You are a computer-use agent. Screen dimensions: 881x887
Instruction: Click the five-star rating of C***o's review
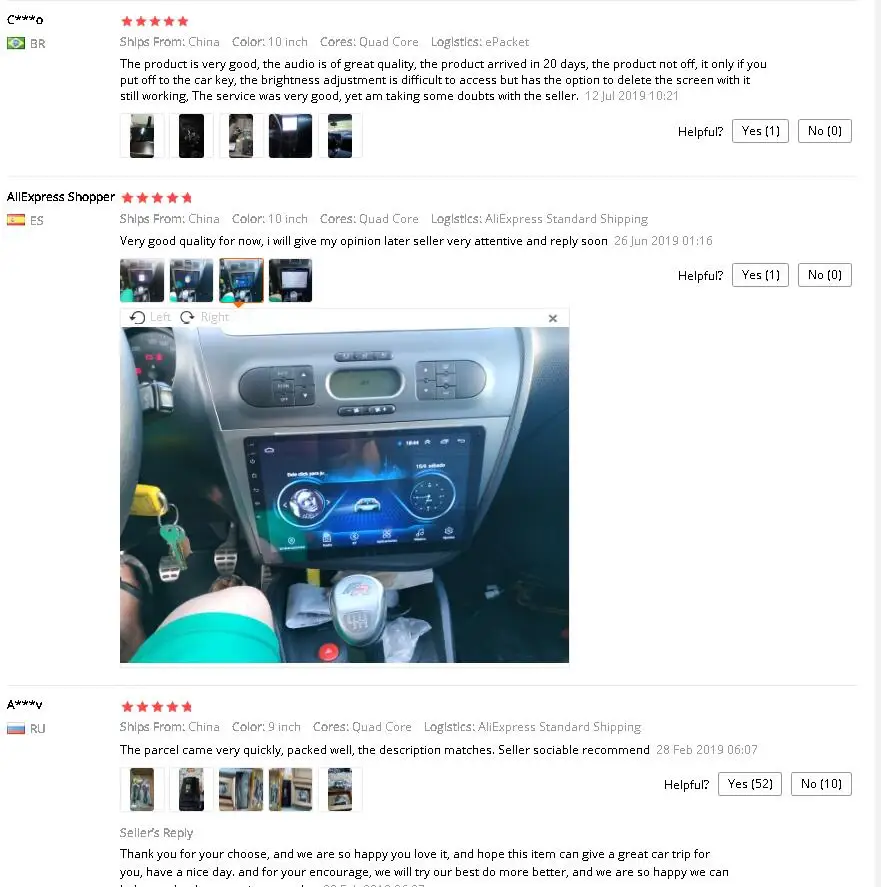coord(154,21)
